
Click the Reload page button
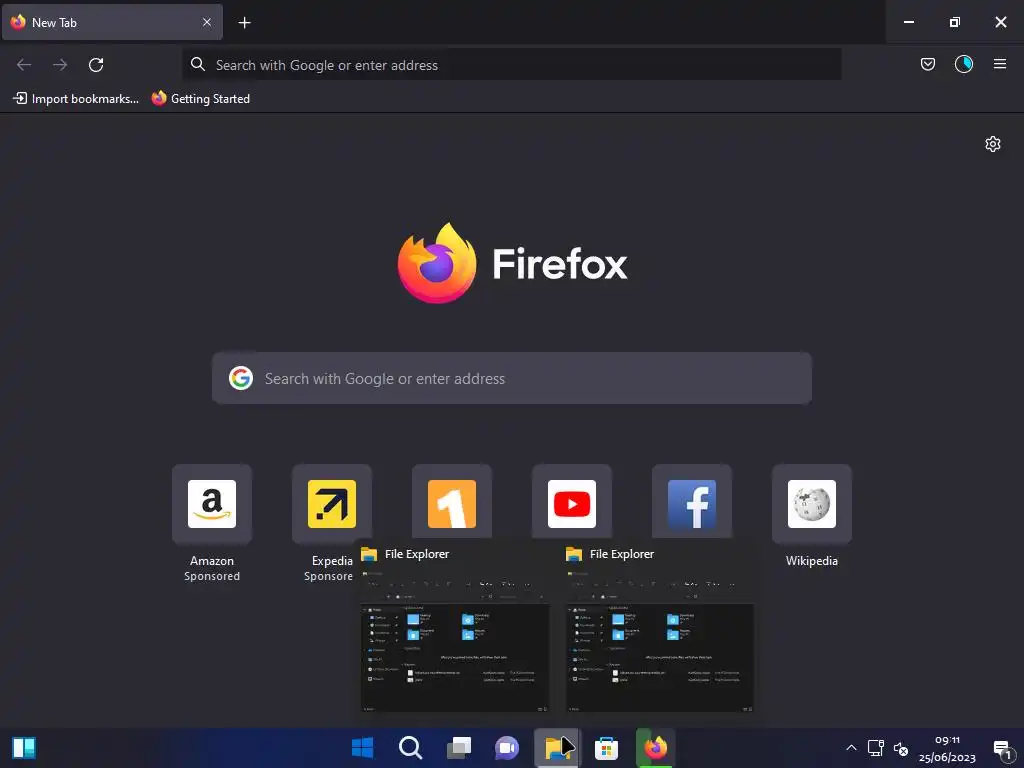96,65
